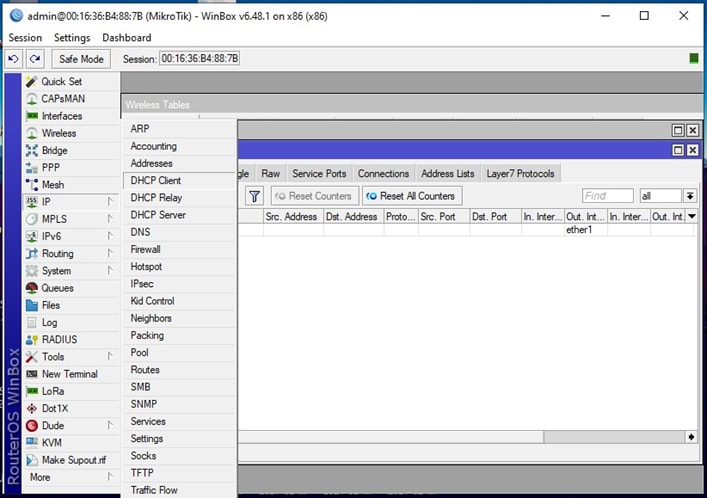Click the Routing sidebar icon
The width and height of the screenshot is (707, 498).
pyautogui.click(x=32, y=254)
